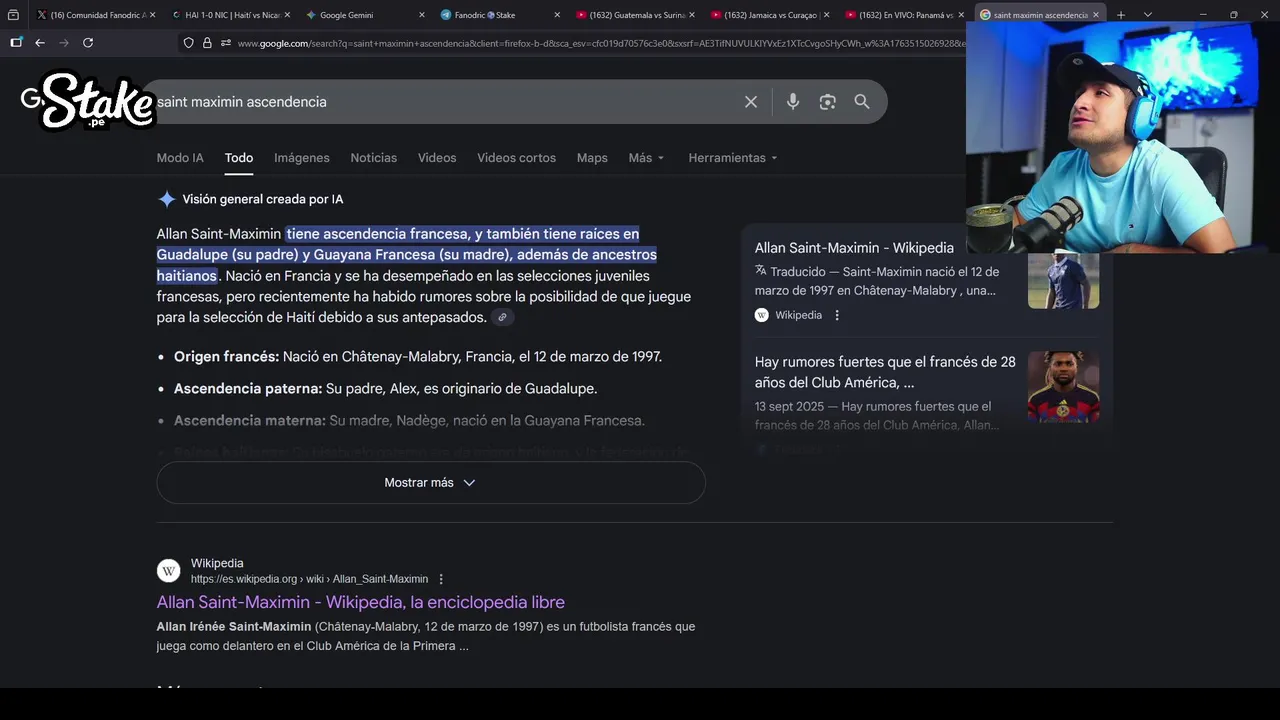The width and height of the screenshot is (1280, 720).
Task: Close the 'Jamaica vs Curaçao' tab
Action: click(826, 15)
